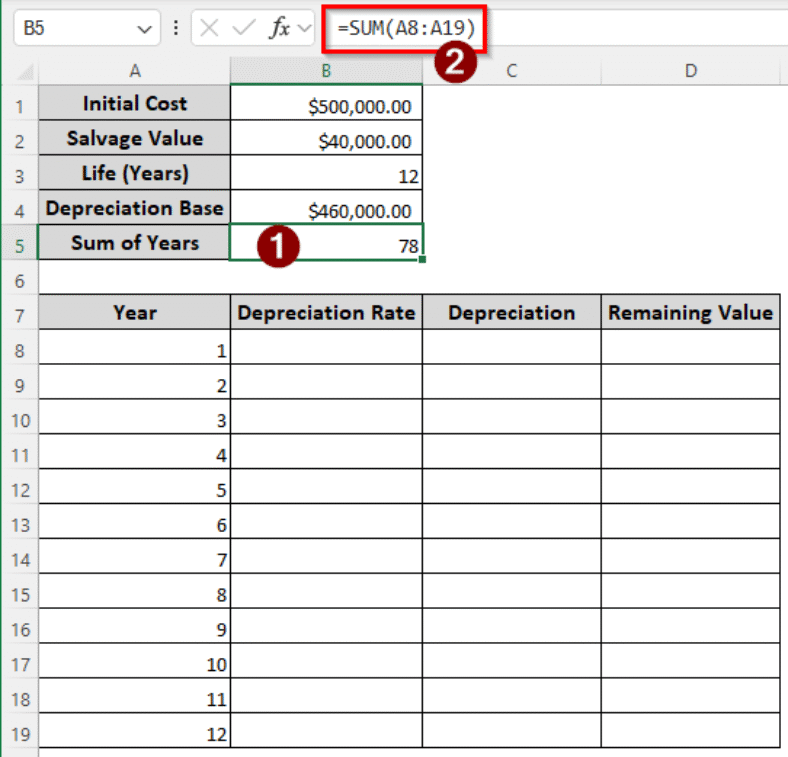Click empty Depreciation cell C8
Viewport: 788px width, 757px height.
[512, 347]
